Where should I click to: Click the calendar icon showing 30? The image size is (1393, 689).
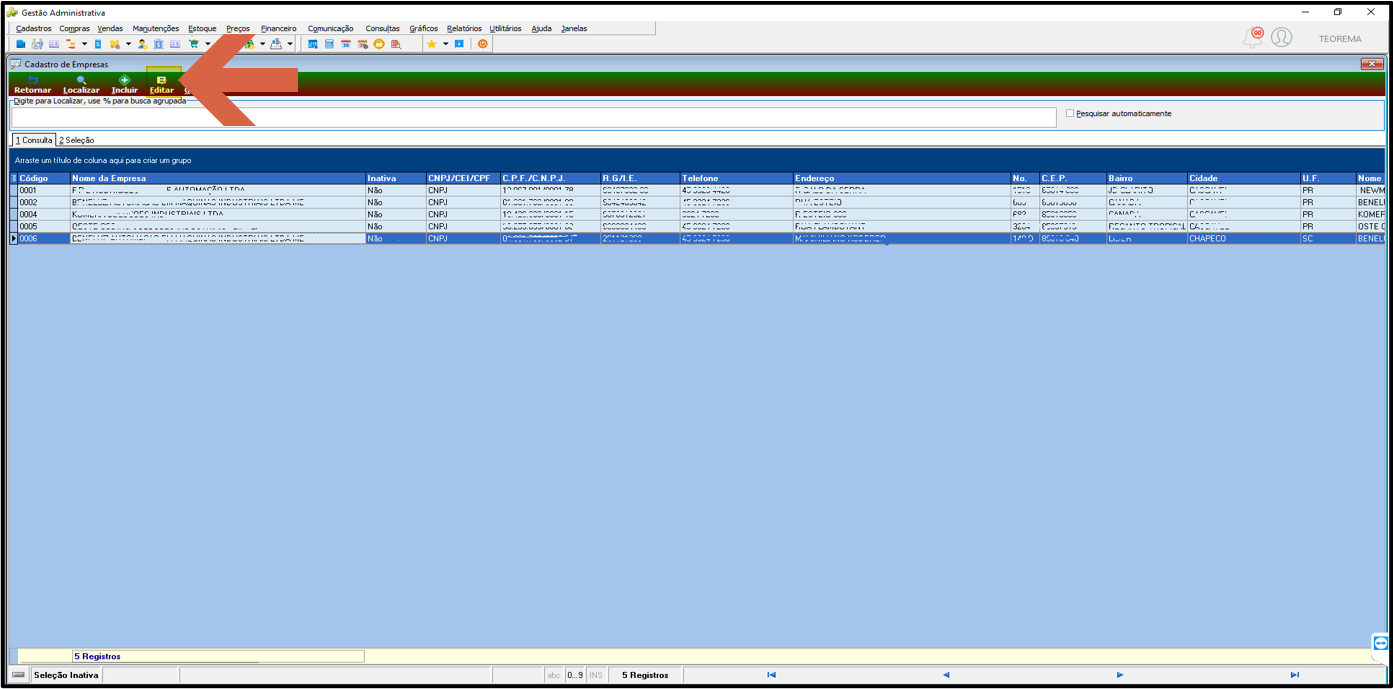[x=346, y=44]
